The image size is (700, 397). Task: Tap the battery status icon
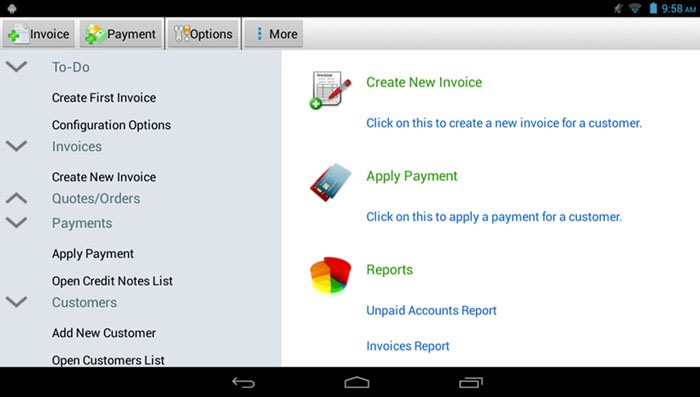coord(653,8)
